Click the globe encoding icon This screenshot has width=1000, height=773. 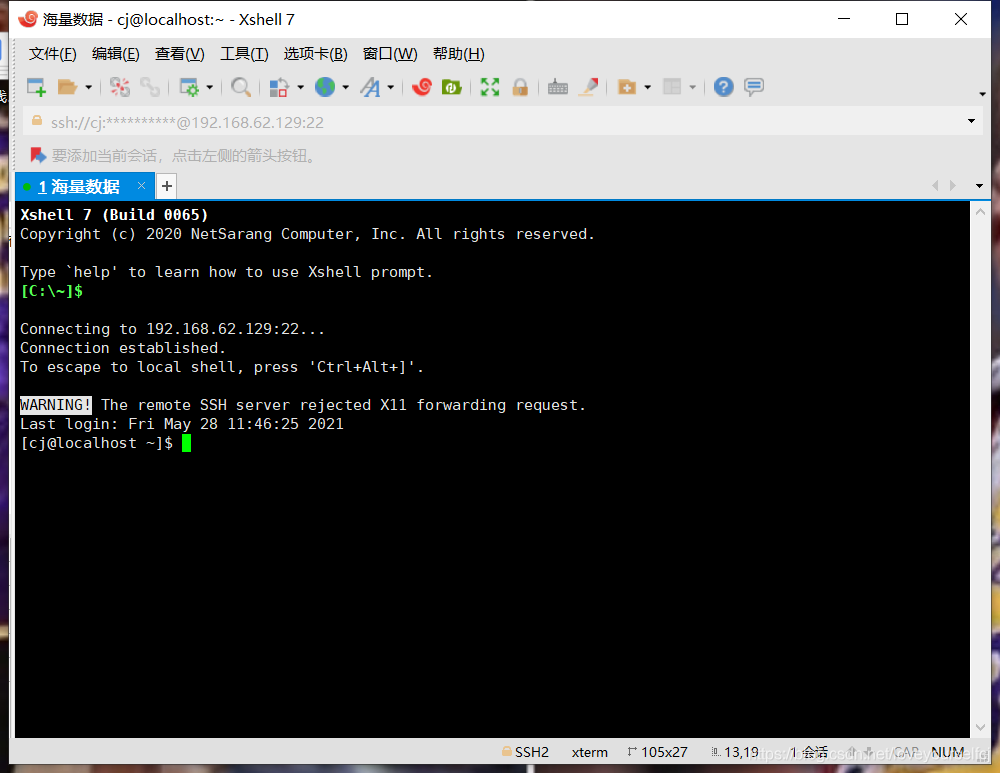[x=325, y=87]
